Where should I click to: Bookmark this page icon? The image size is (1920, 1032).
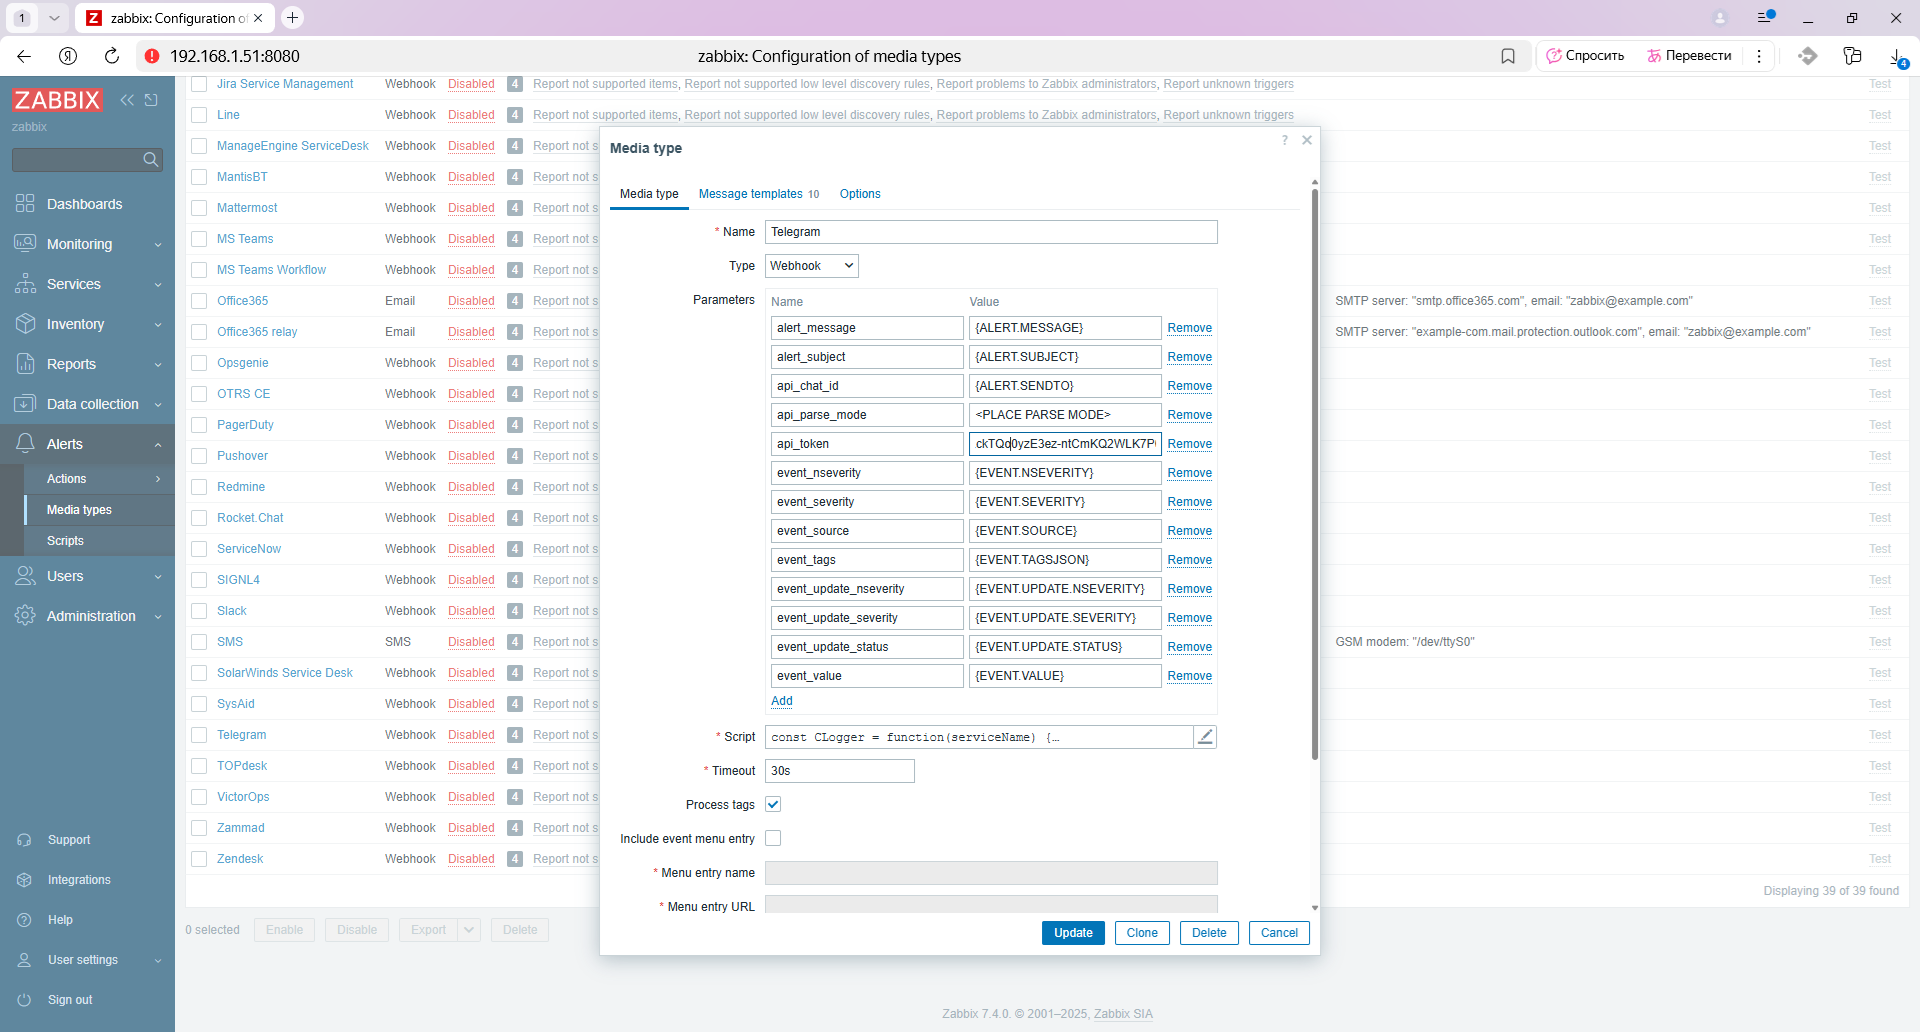coord(1508,56)
